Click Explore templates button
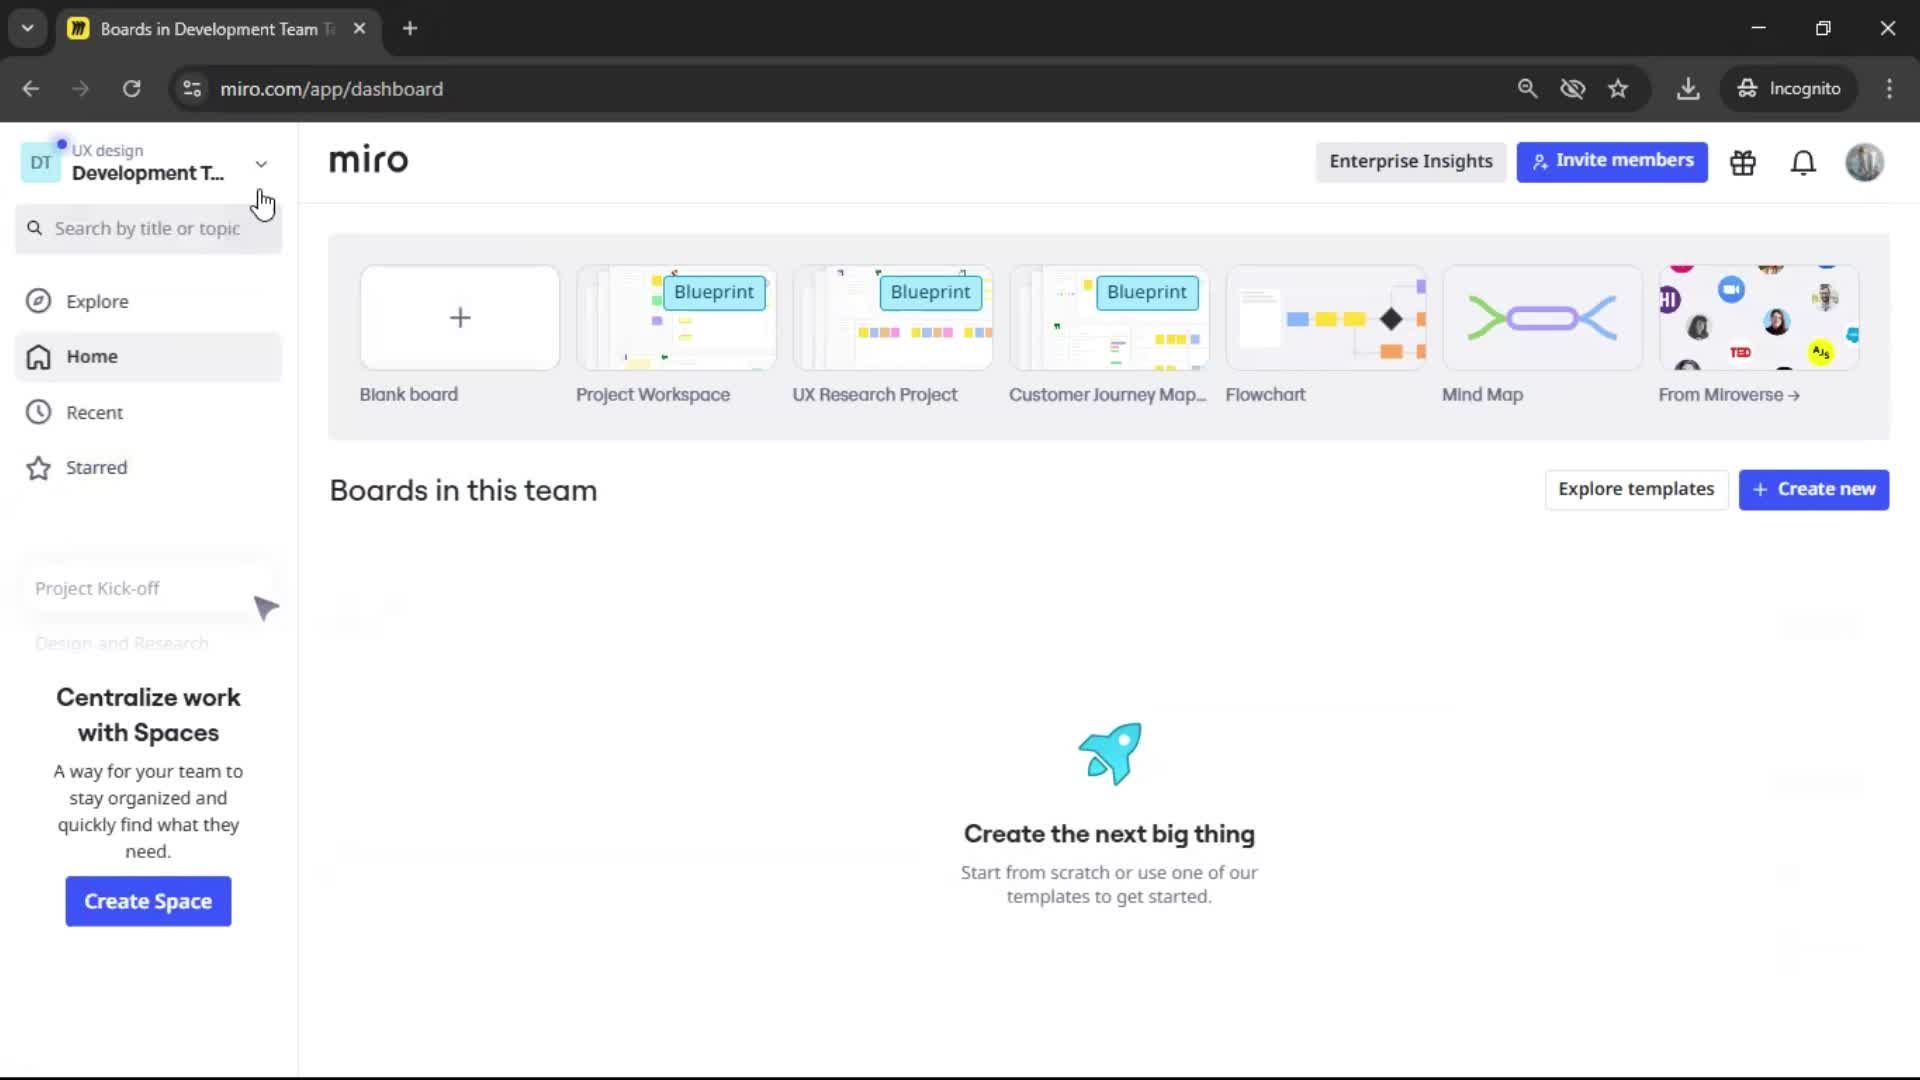The width and height of the screenshot is (1920, 1080). point(1636,490)
